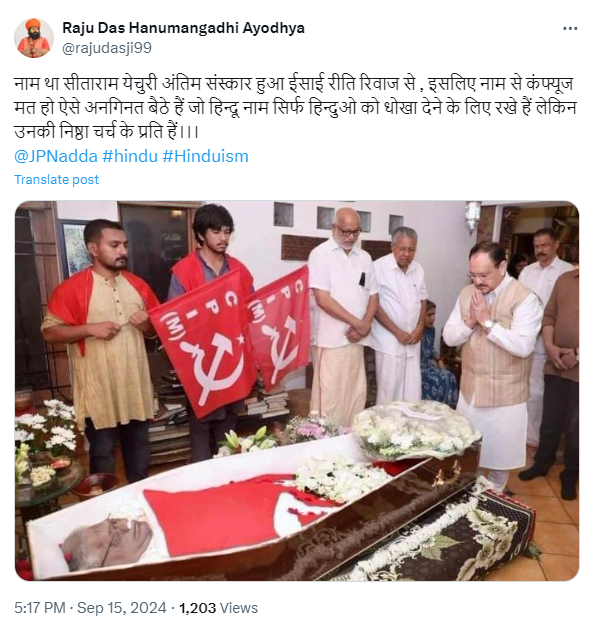Image resolution: width=592 pixels, height=623 pixels.
Task: Open the #hindu hashtag
Action: point(130,156)
